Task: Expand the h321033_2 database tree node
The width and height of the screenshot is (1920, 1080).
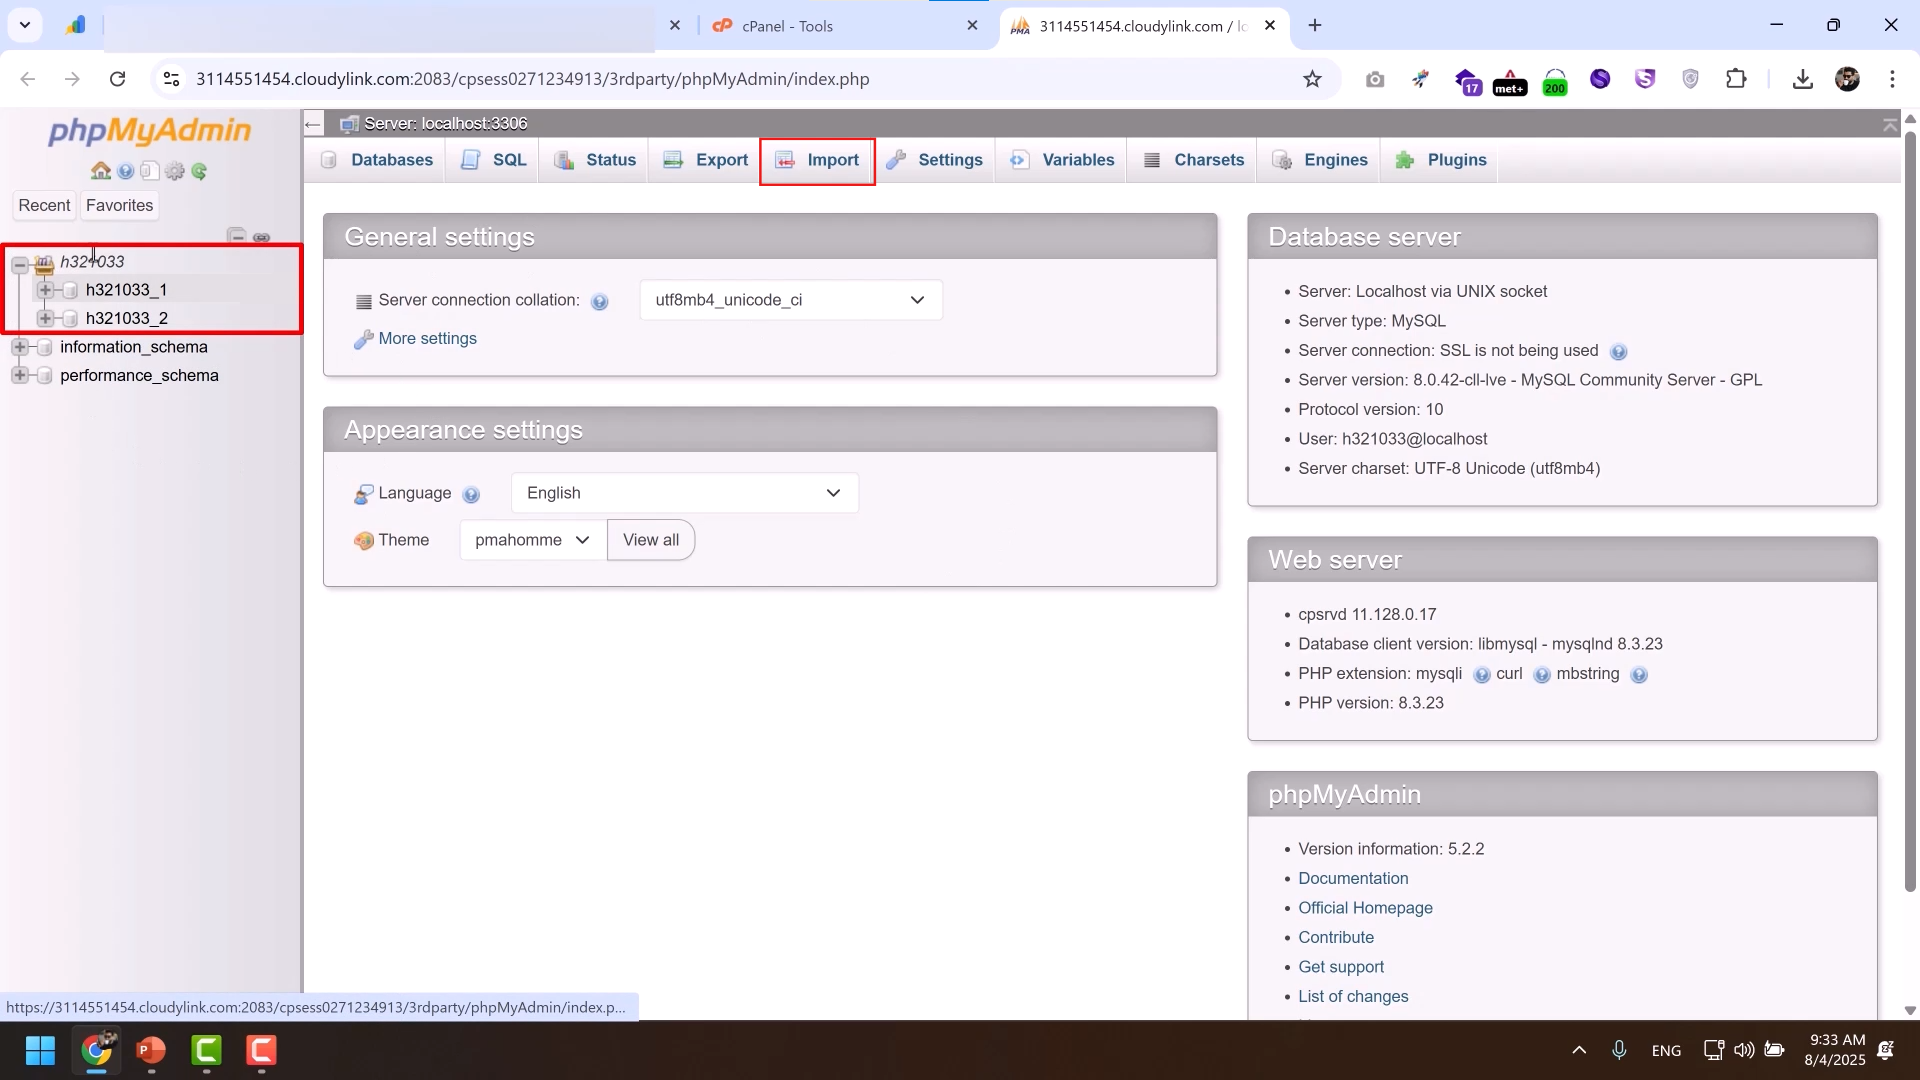Action: click(x=45, y=319)
